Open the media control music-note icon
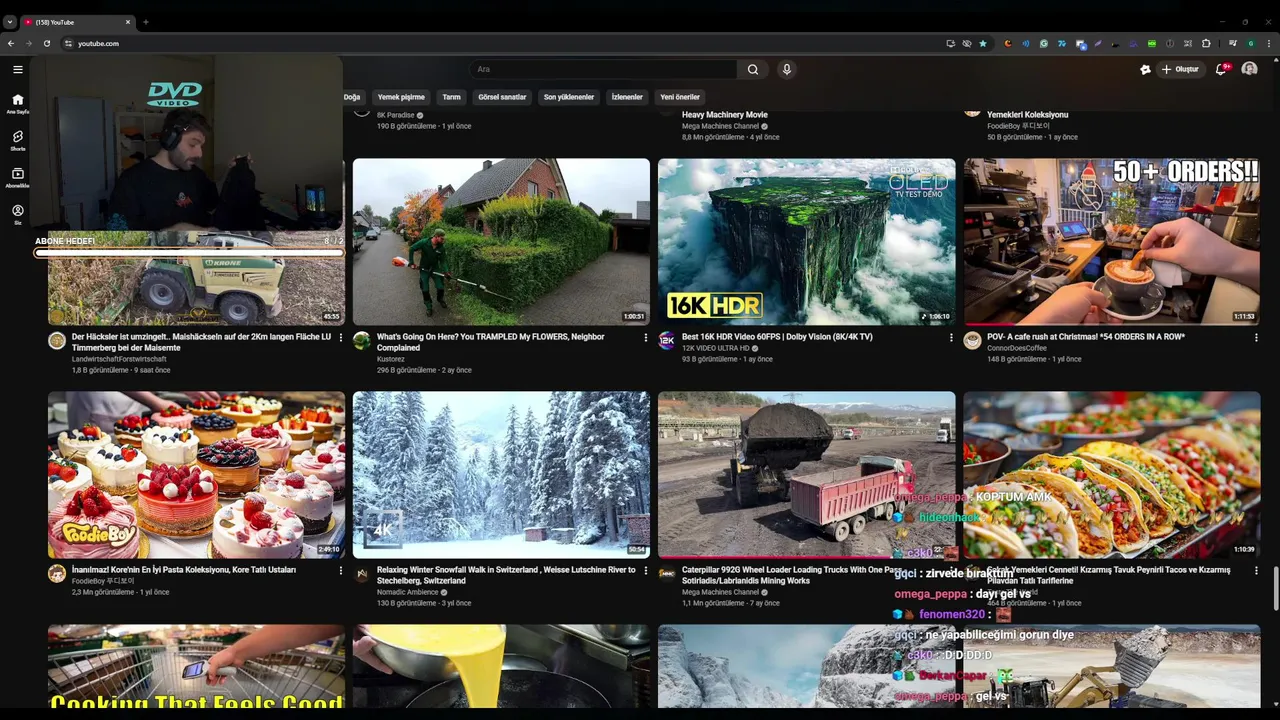The image size is (1280, 720). click(x=1233, y=44)
